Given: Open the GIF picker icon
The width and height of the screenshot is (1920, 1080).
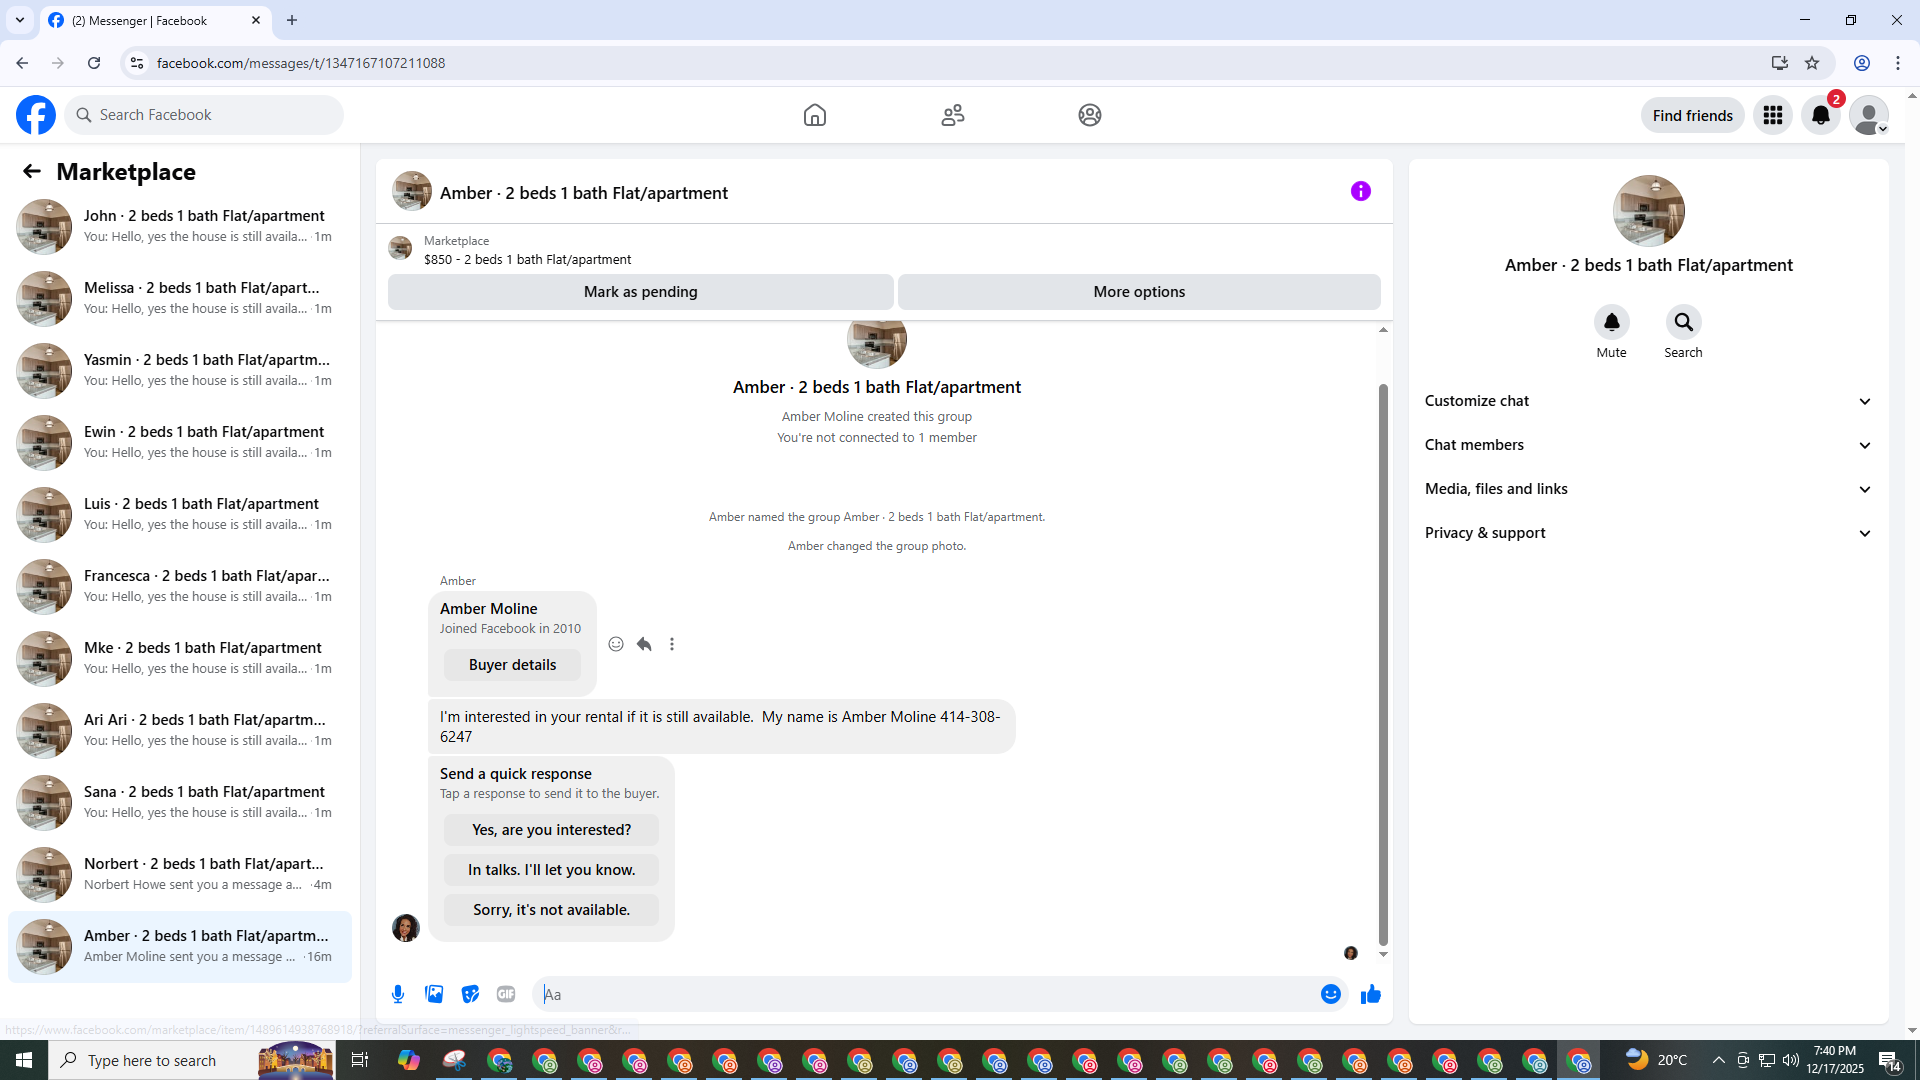Looking at the screenshot, I should [x=506, y=994].
